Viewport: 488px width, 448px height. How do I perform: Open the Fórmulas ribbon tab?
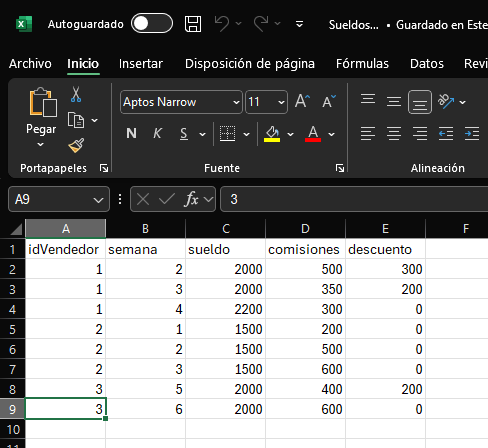pyautogui.click(x=362, y=63)
